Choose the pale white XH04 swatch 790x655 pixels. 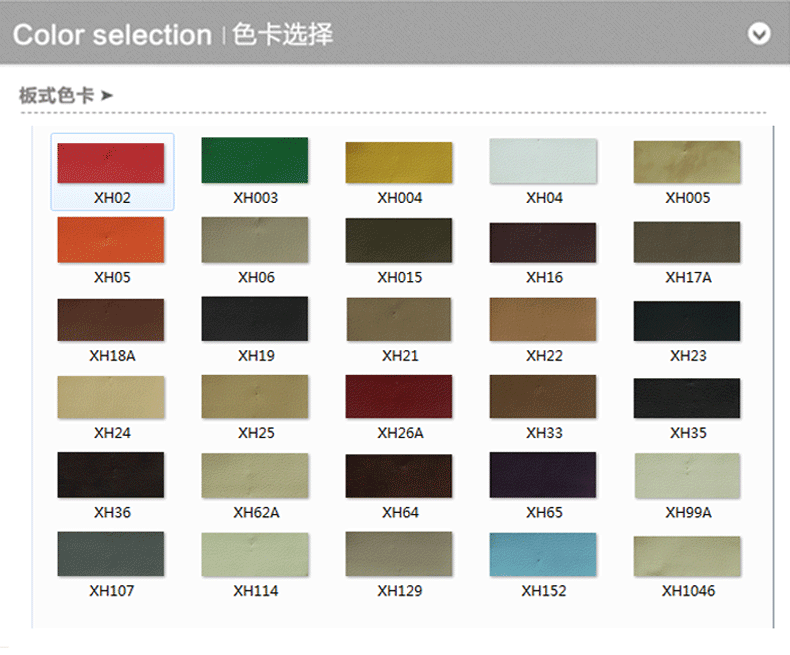click(x=543, y=161)
